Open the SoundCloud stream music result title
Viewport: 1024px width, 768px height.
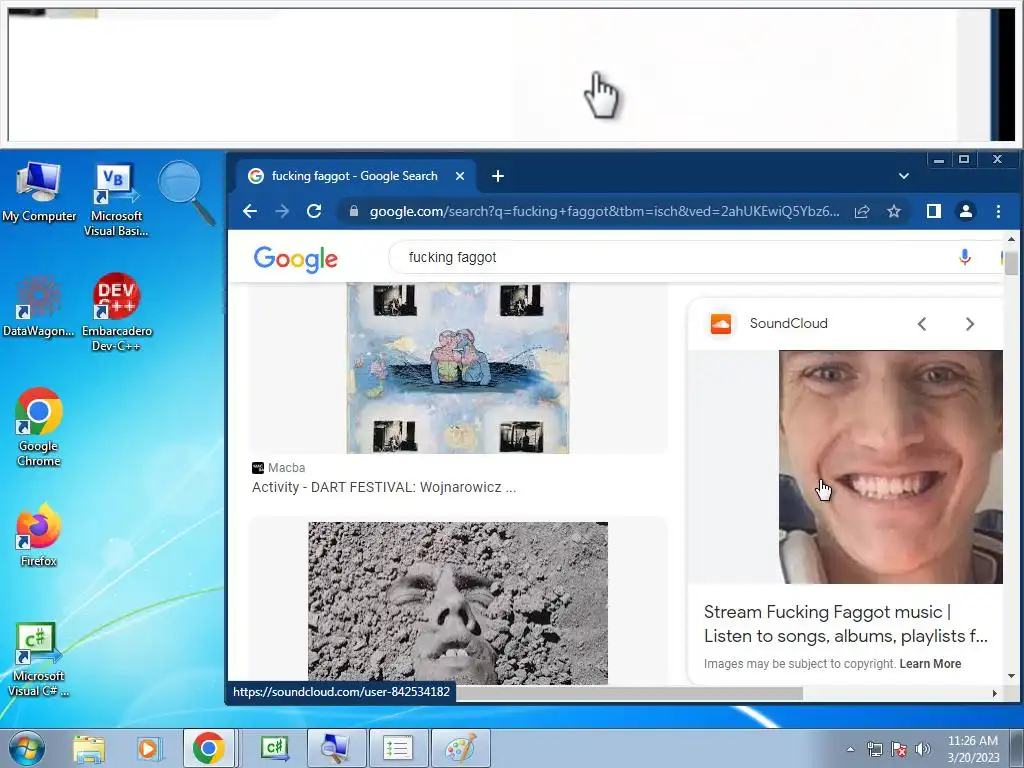846,624
